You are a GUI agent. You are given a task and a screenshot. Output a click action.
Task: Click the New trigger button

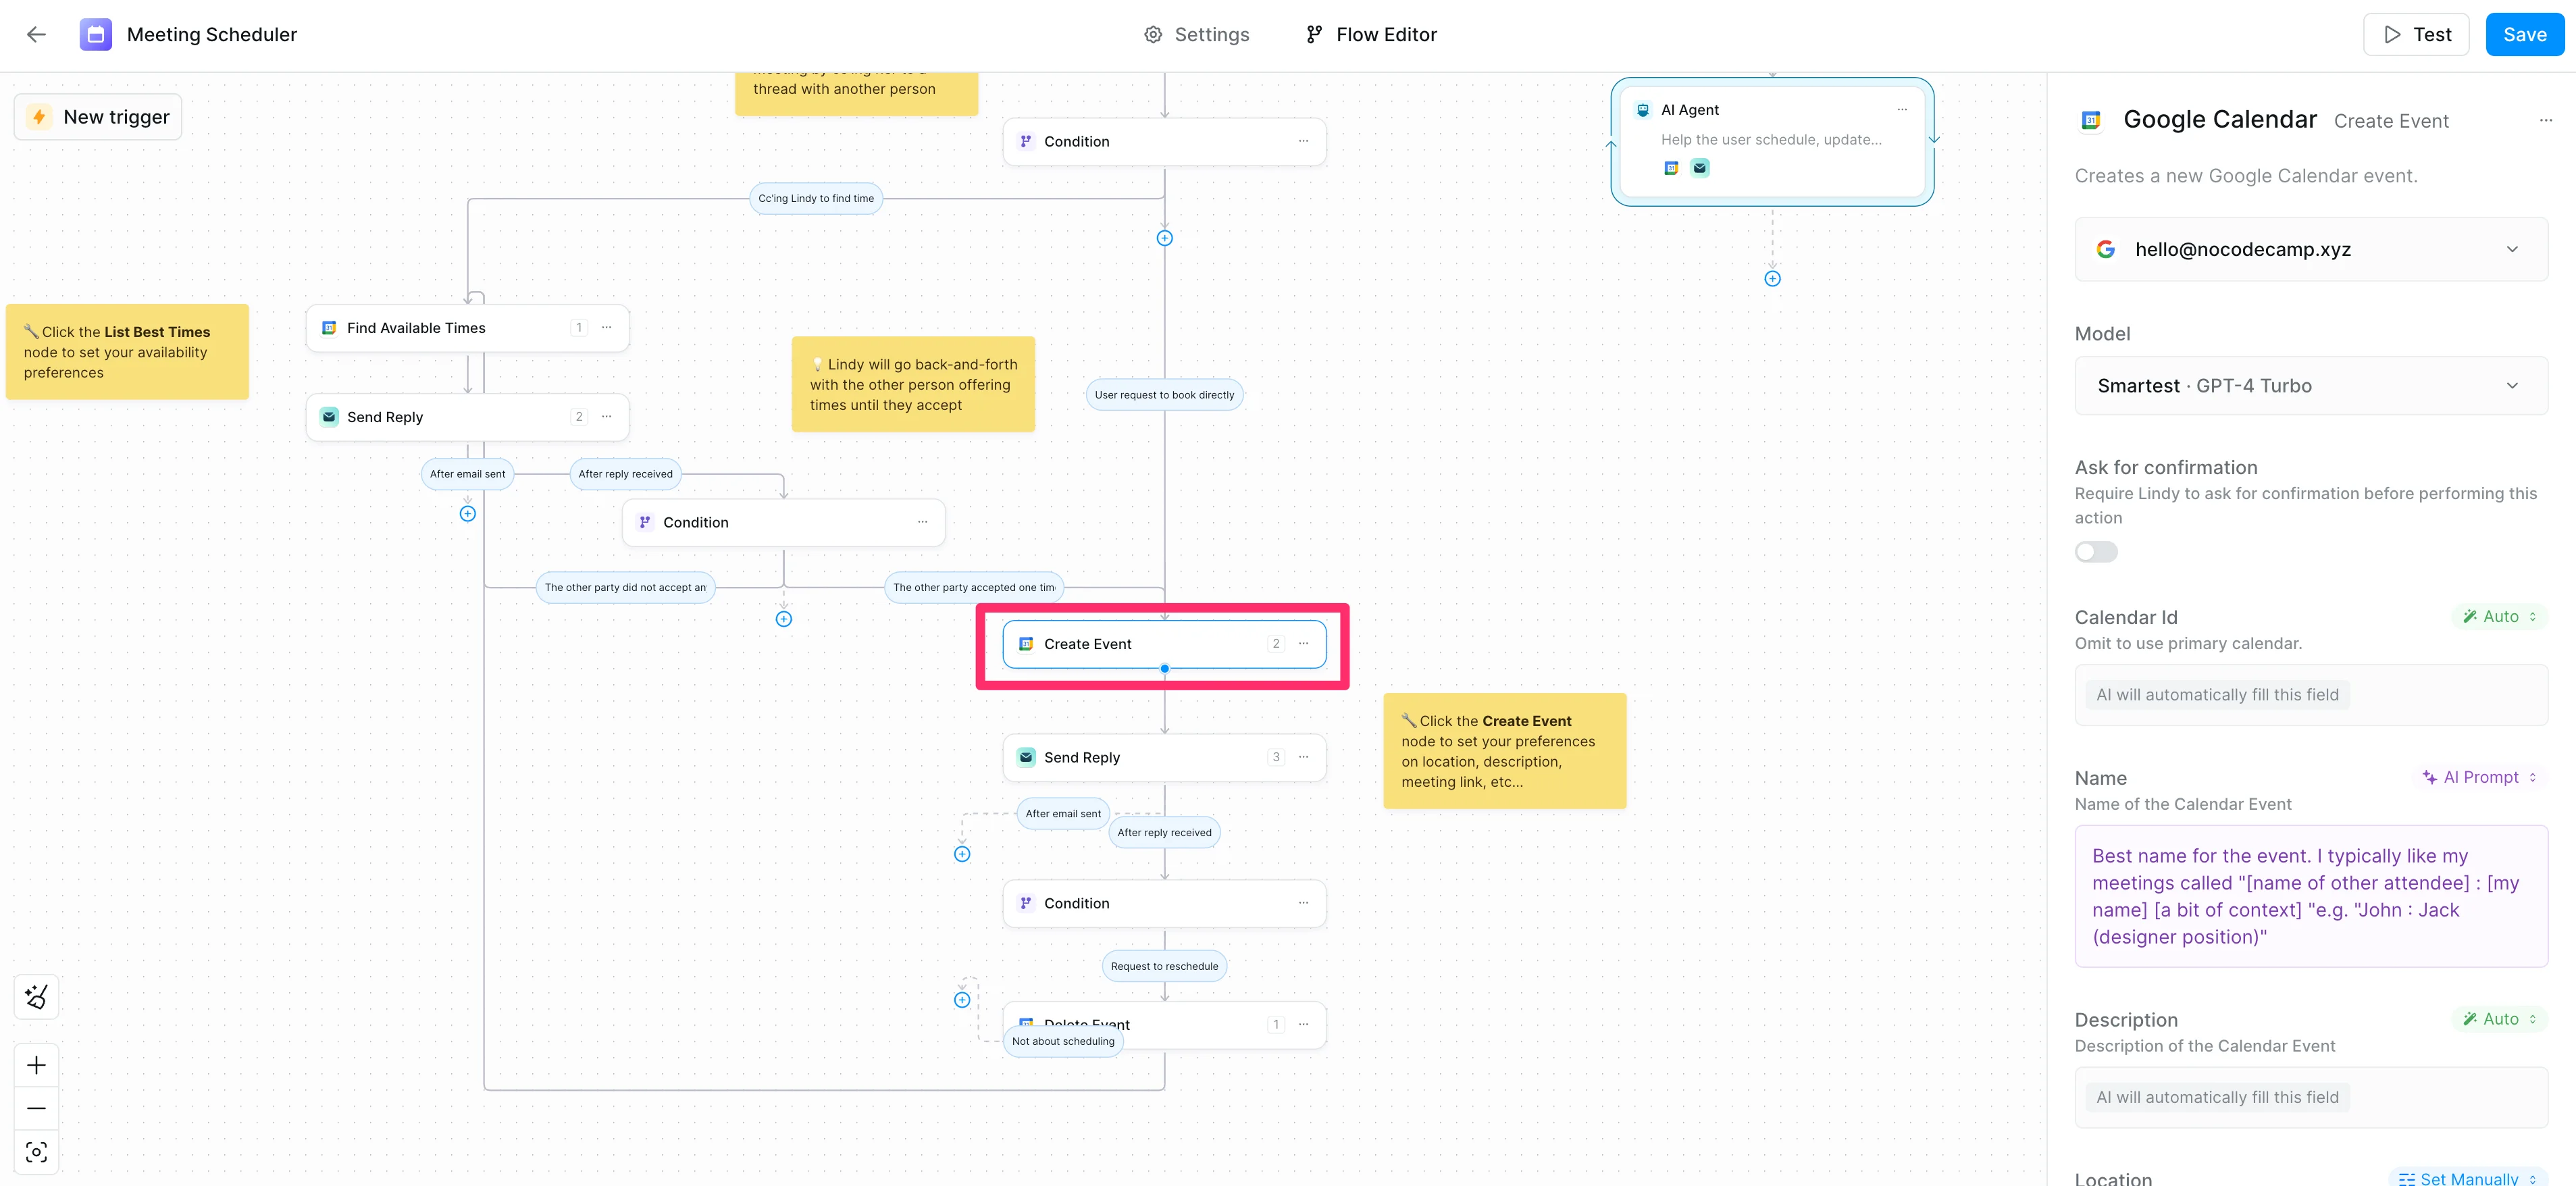tap(98, 117)
